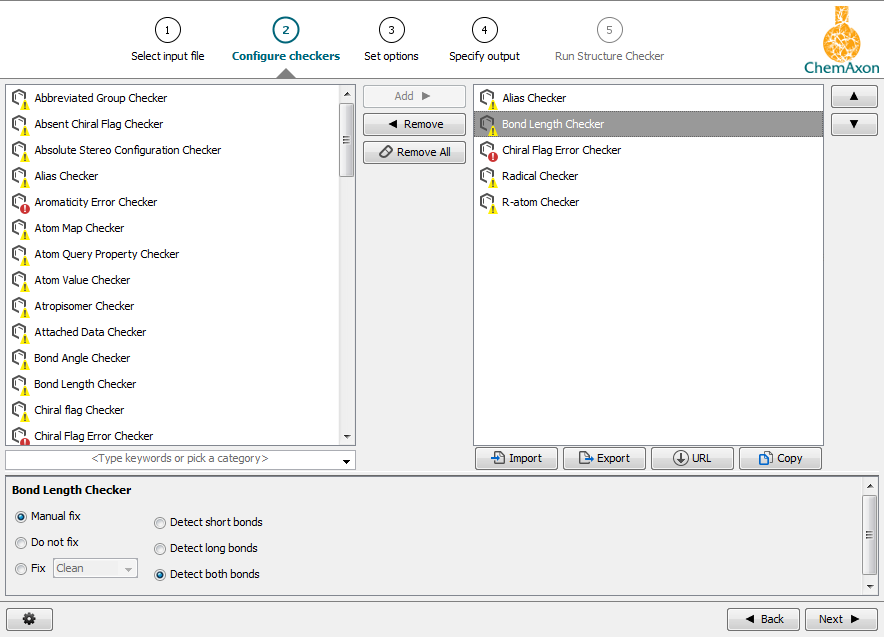Image resolution: width=884 pixels, height=637 pixels.
Task: Click Remove All to clear selected checkers
Action: click(x=414, y=152)
